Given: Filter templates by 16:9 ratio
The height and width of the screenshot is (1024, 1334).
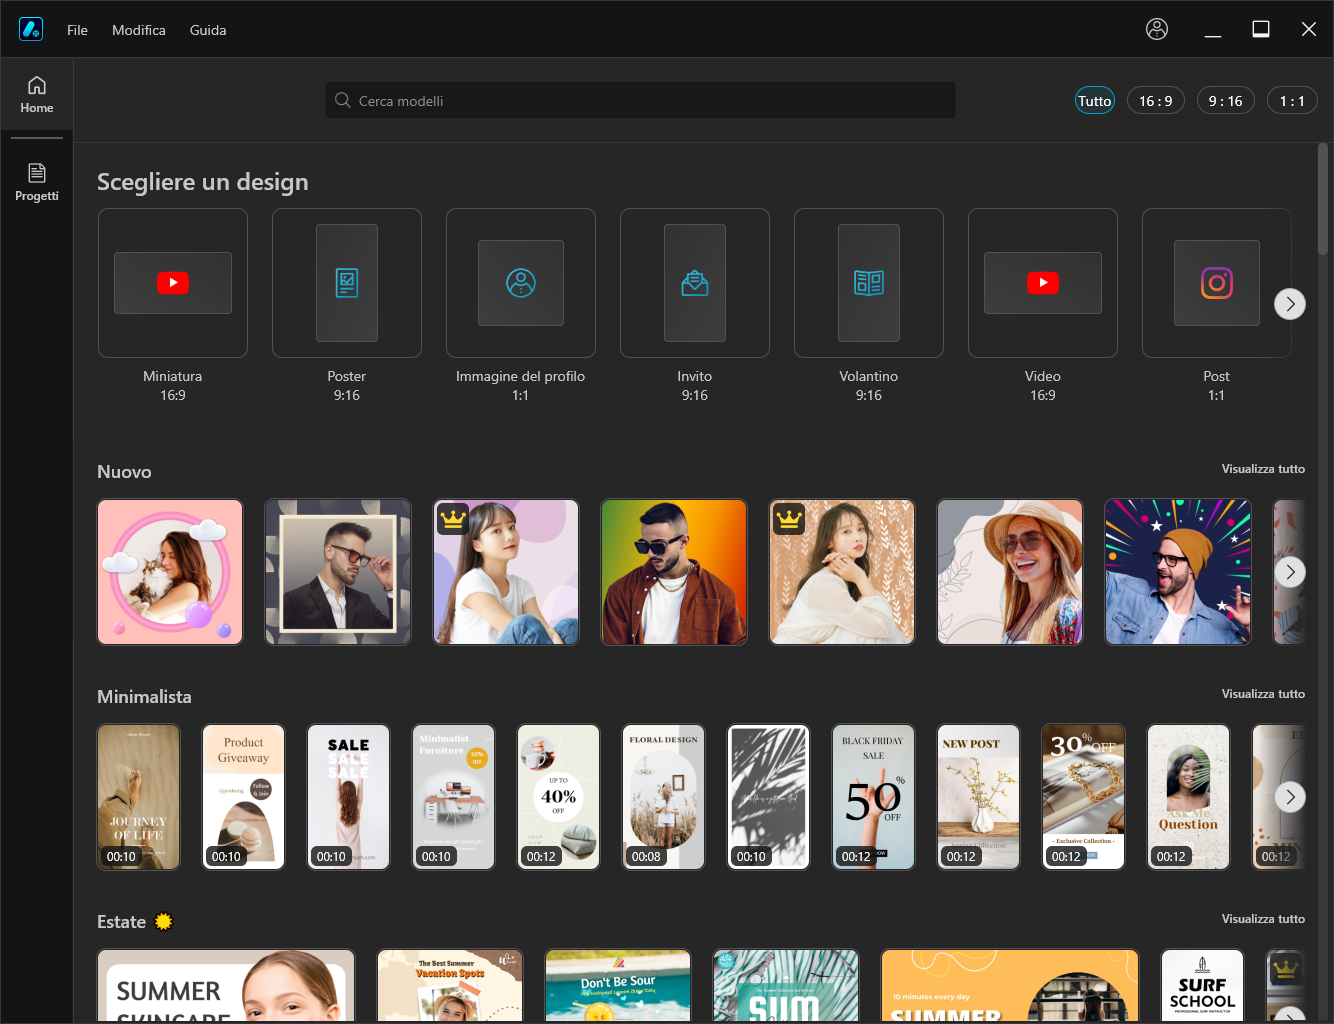Looking at the screenshot, I should coord(1156,100).
